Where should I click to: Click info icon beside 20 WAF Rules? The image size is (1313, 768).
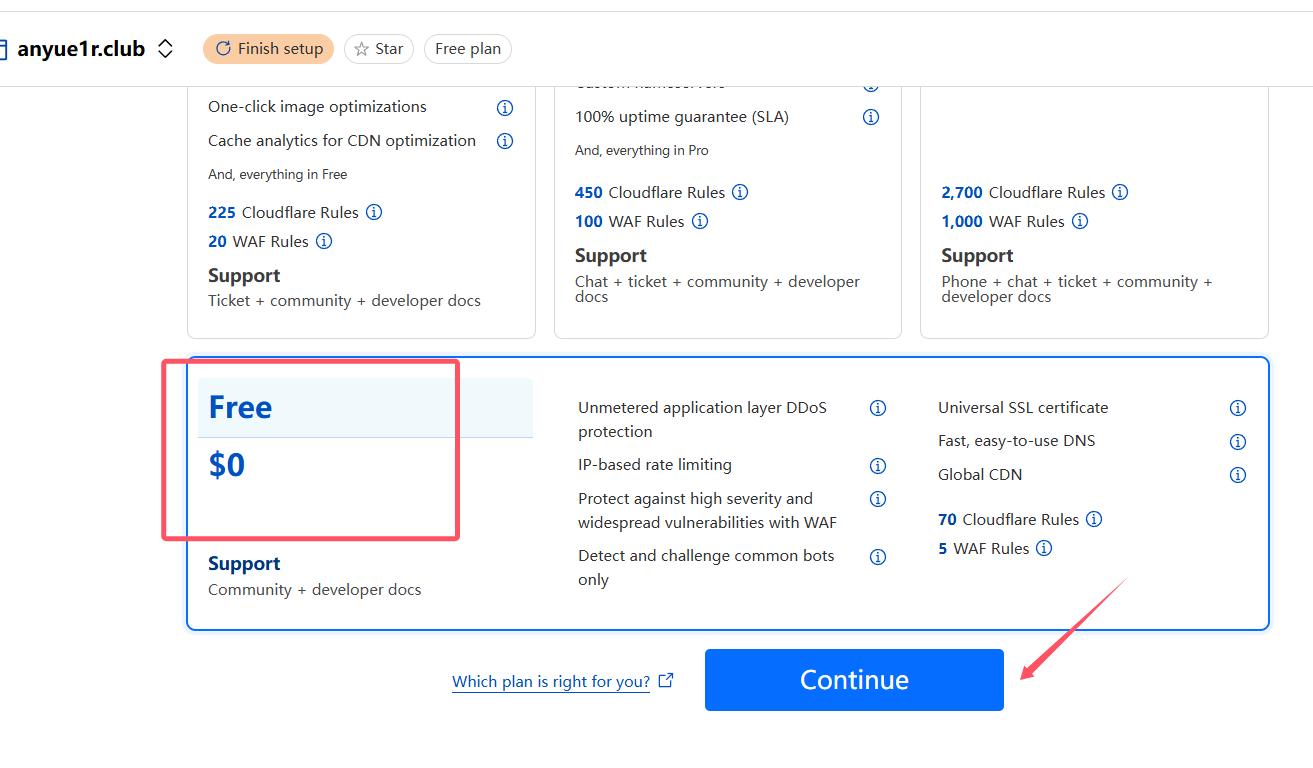324,241
